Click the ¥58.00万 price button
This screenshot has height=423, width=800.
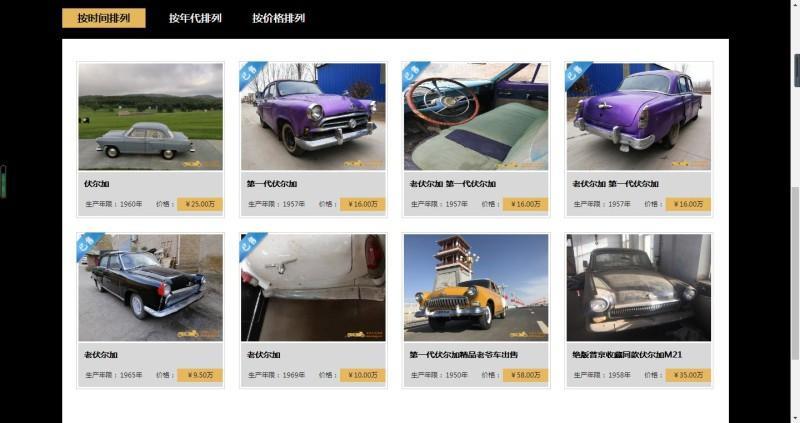526,375
